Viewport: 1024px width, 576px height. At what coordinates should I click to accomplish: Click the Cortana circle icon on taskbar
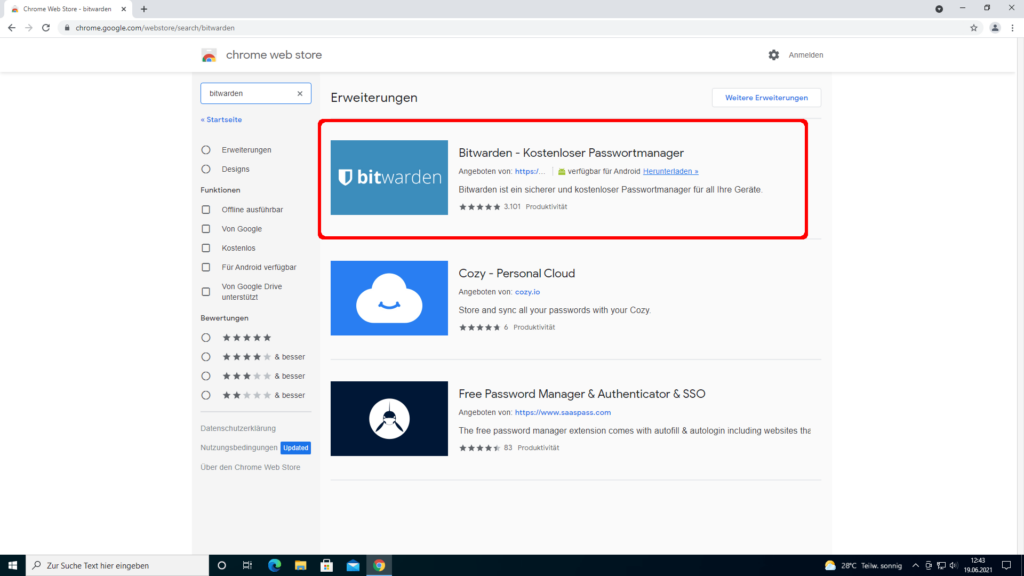point(221,566)
